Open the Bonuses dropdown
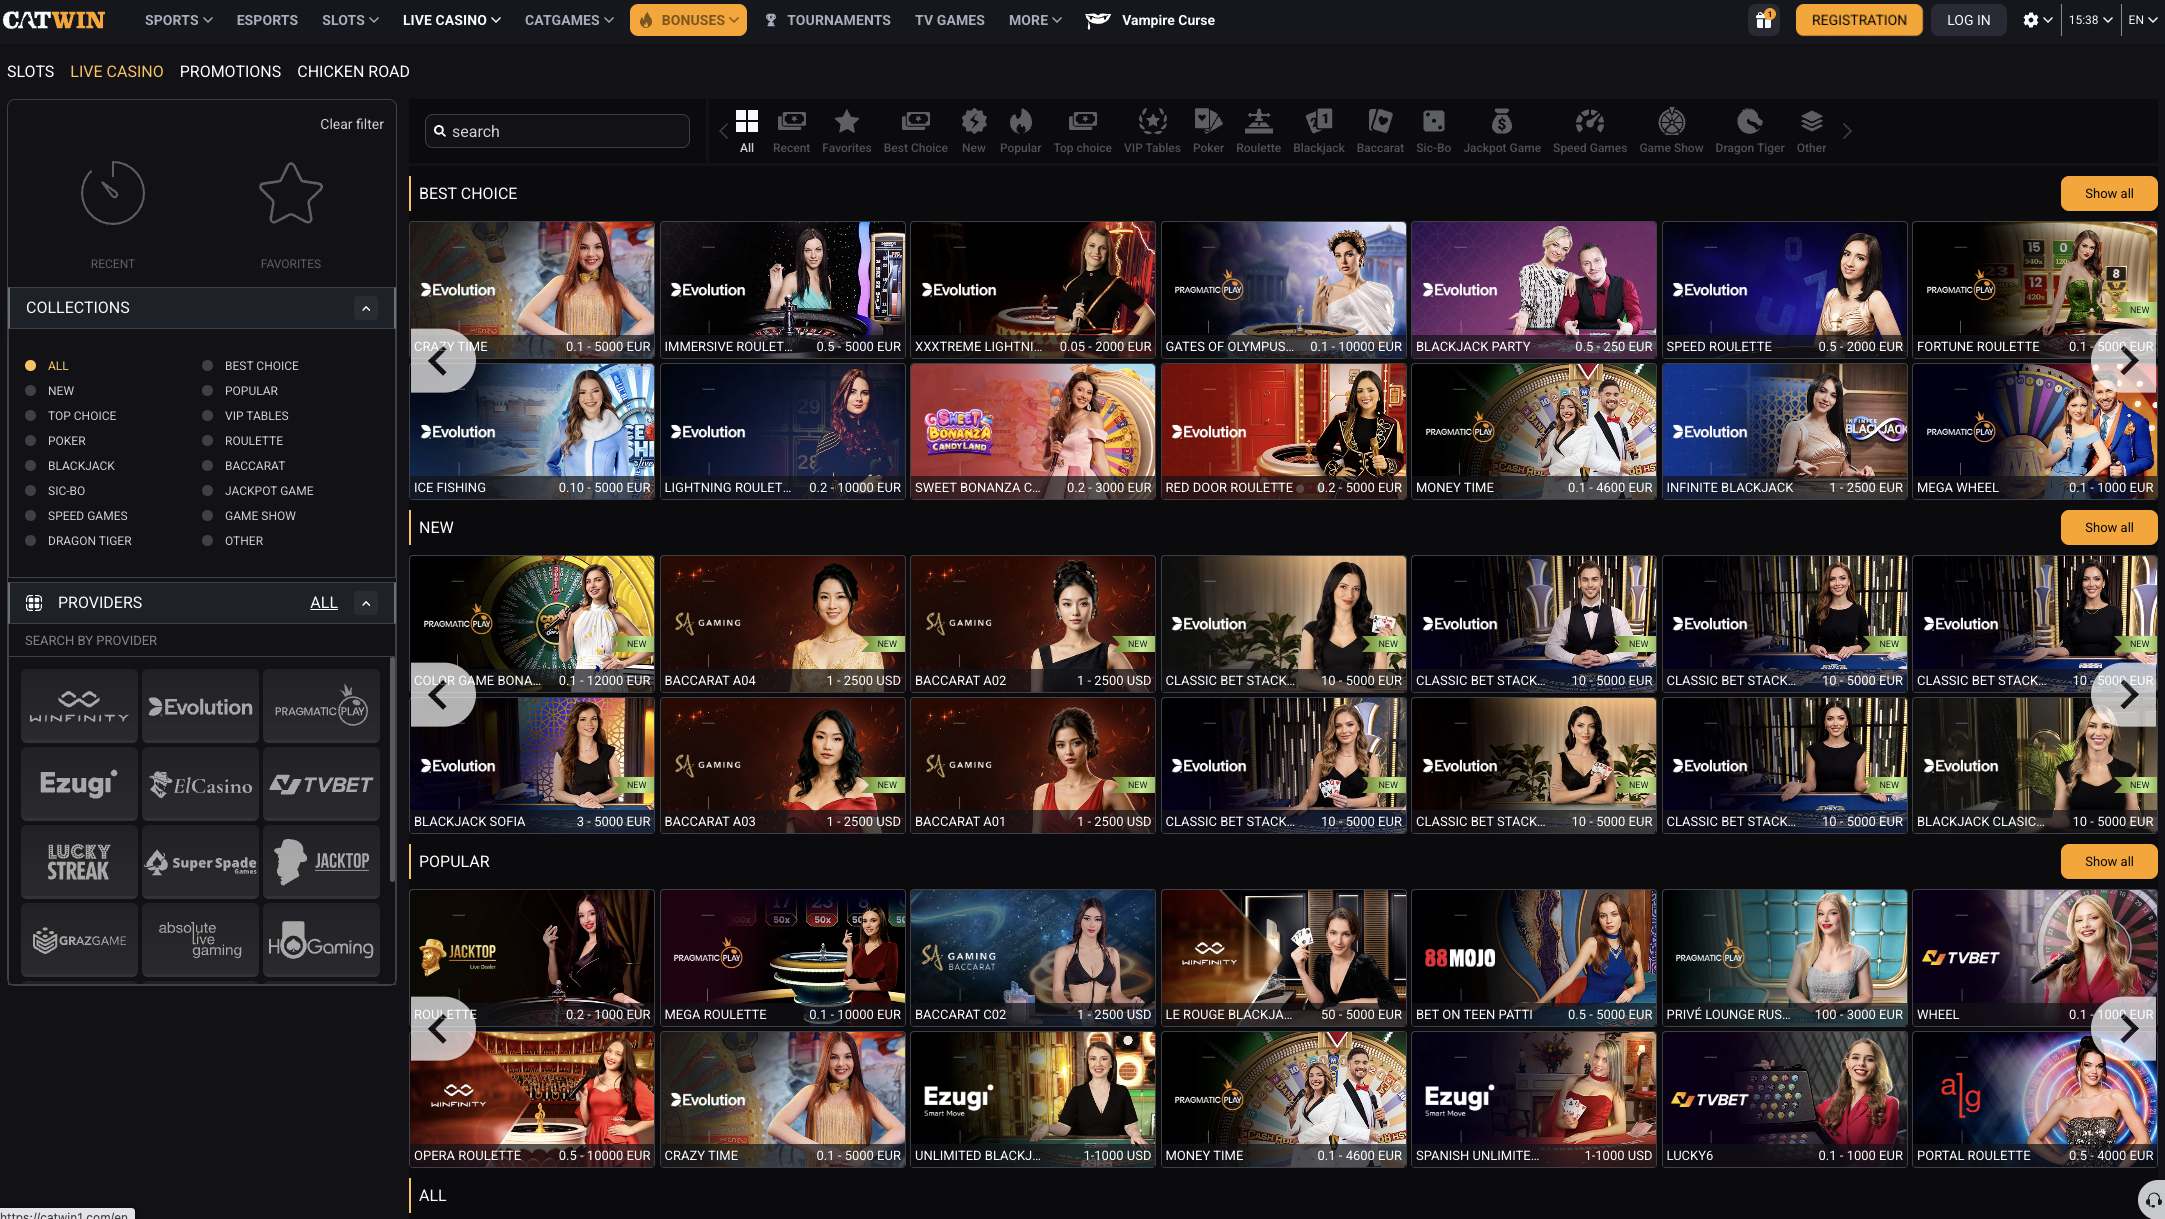The image size is (2165, 1219). coord(688,20)
